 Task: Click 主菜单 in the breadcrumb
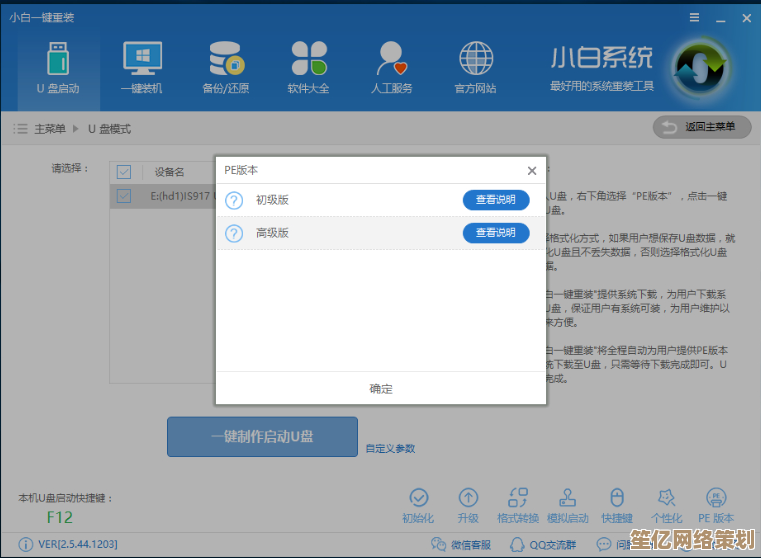pyautogui.click(x=49, y=129)
